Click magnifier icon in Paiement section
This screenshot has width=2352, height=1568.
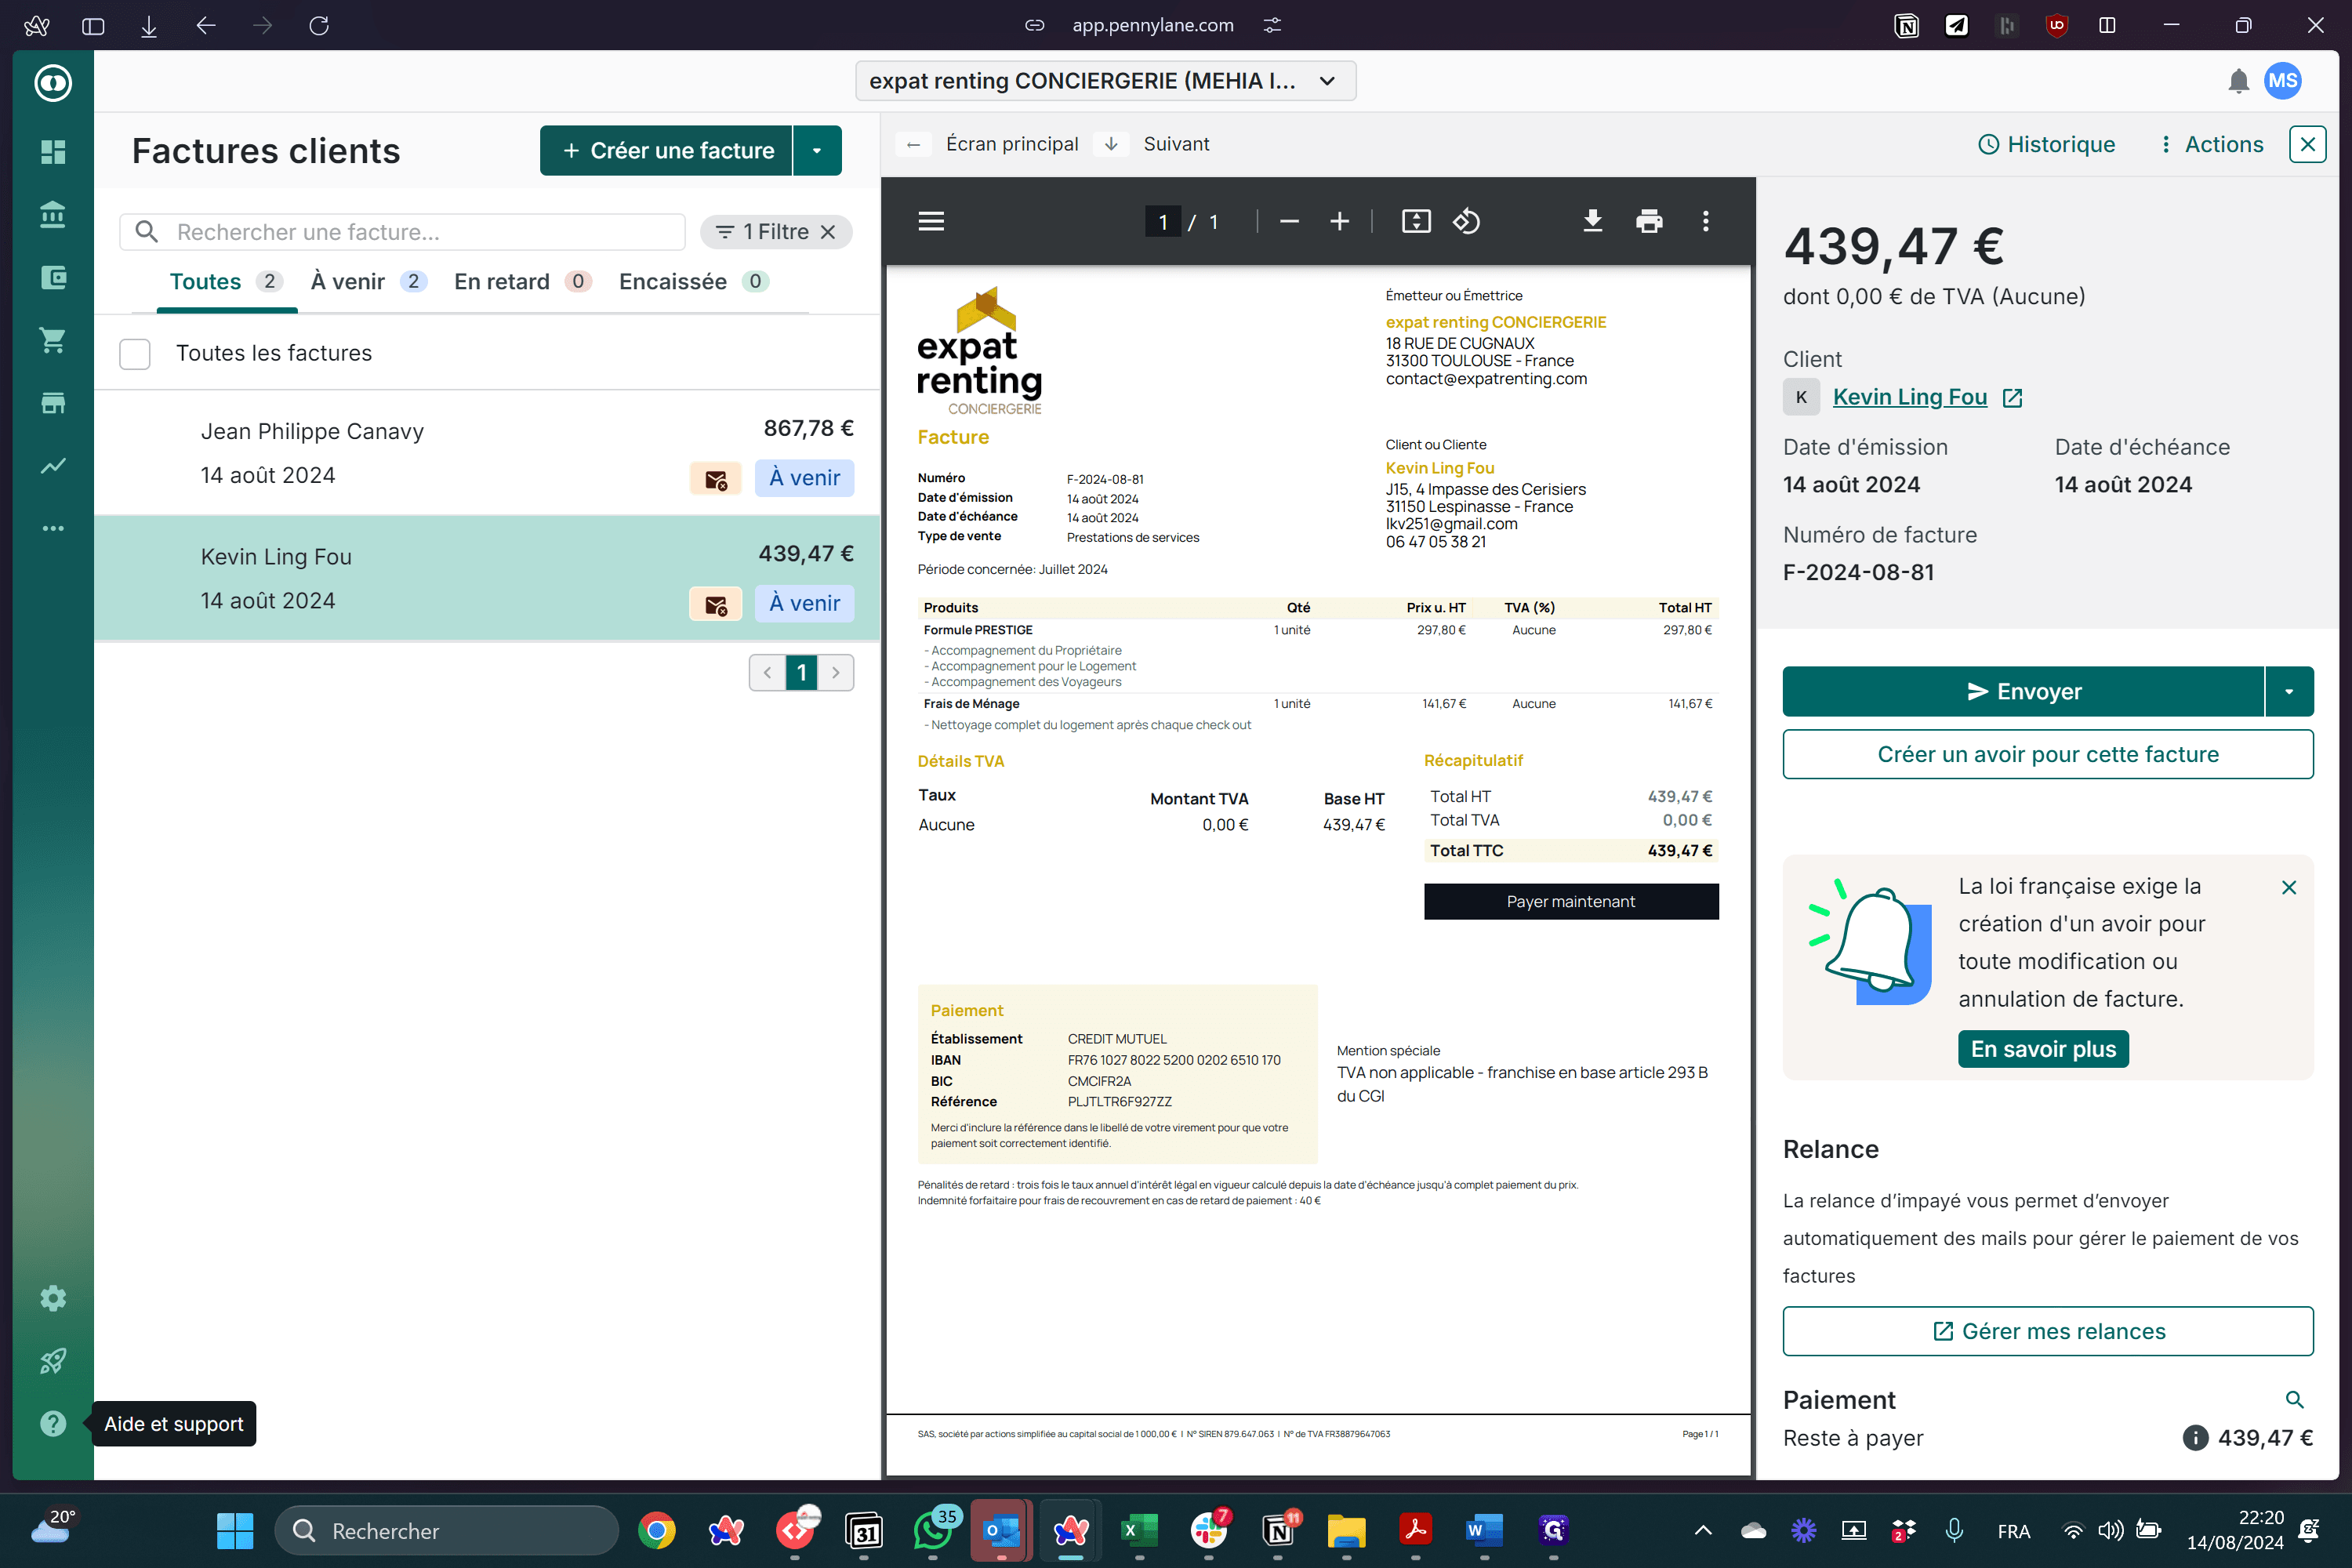pyautogui.click(x=2294, y=1399)
